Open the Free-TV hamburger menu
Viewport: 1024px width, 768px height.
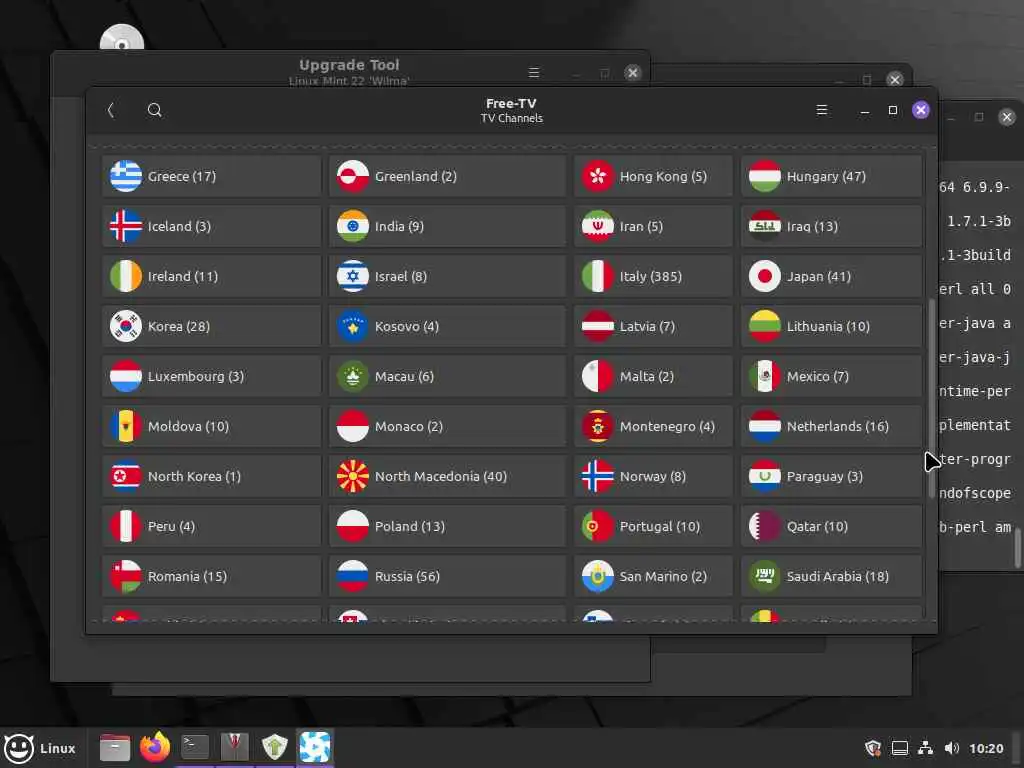click(x=822, y=110)
